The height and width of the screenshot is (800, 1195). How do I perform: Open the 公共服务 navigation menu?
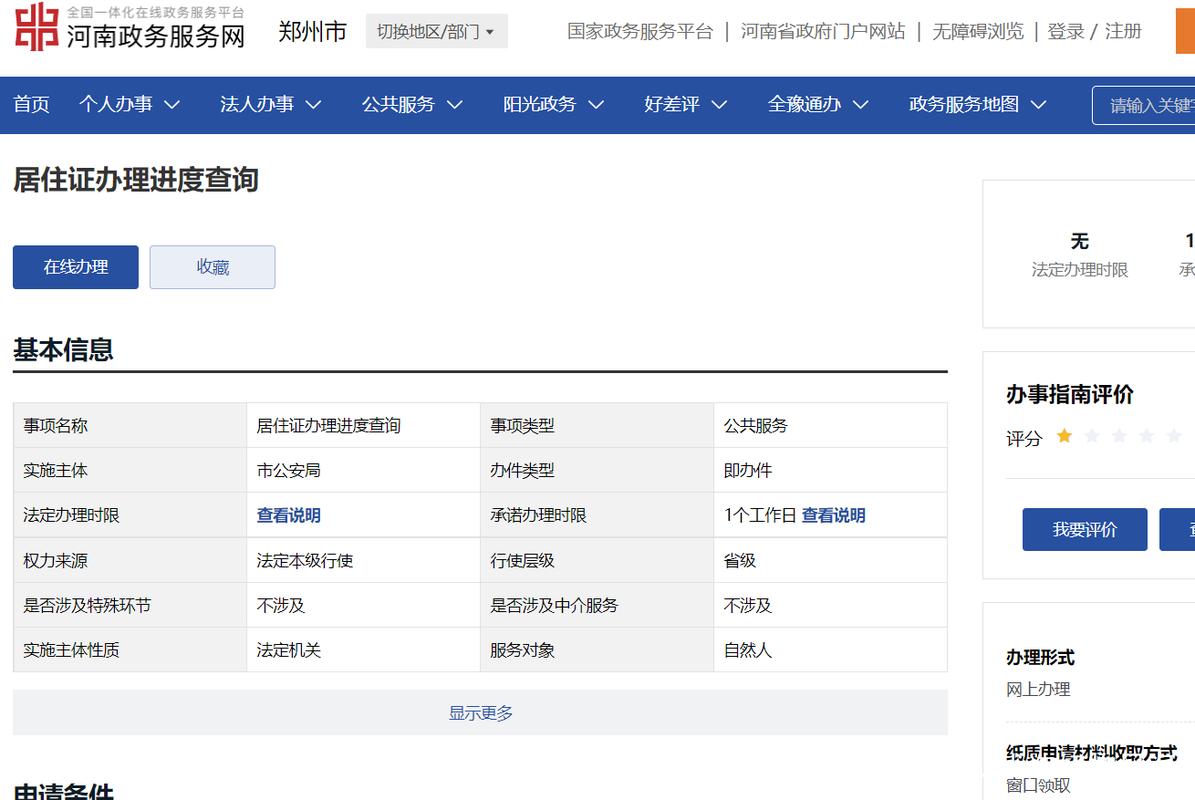click(411, 105)
